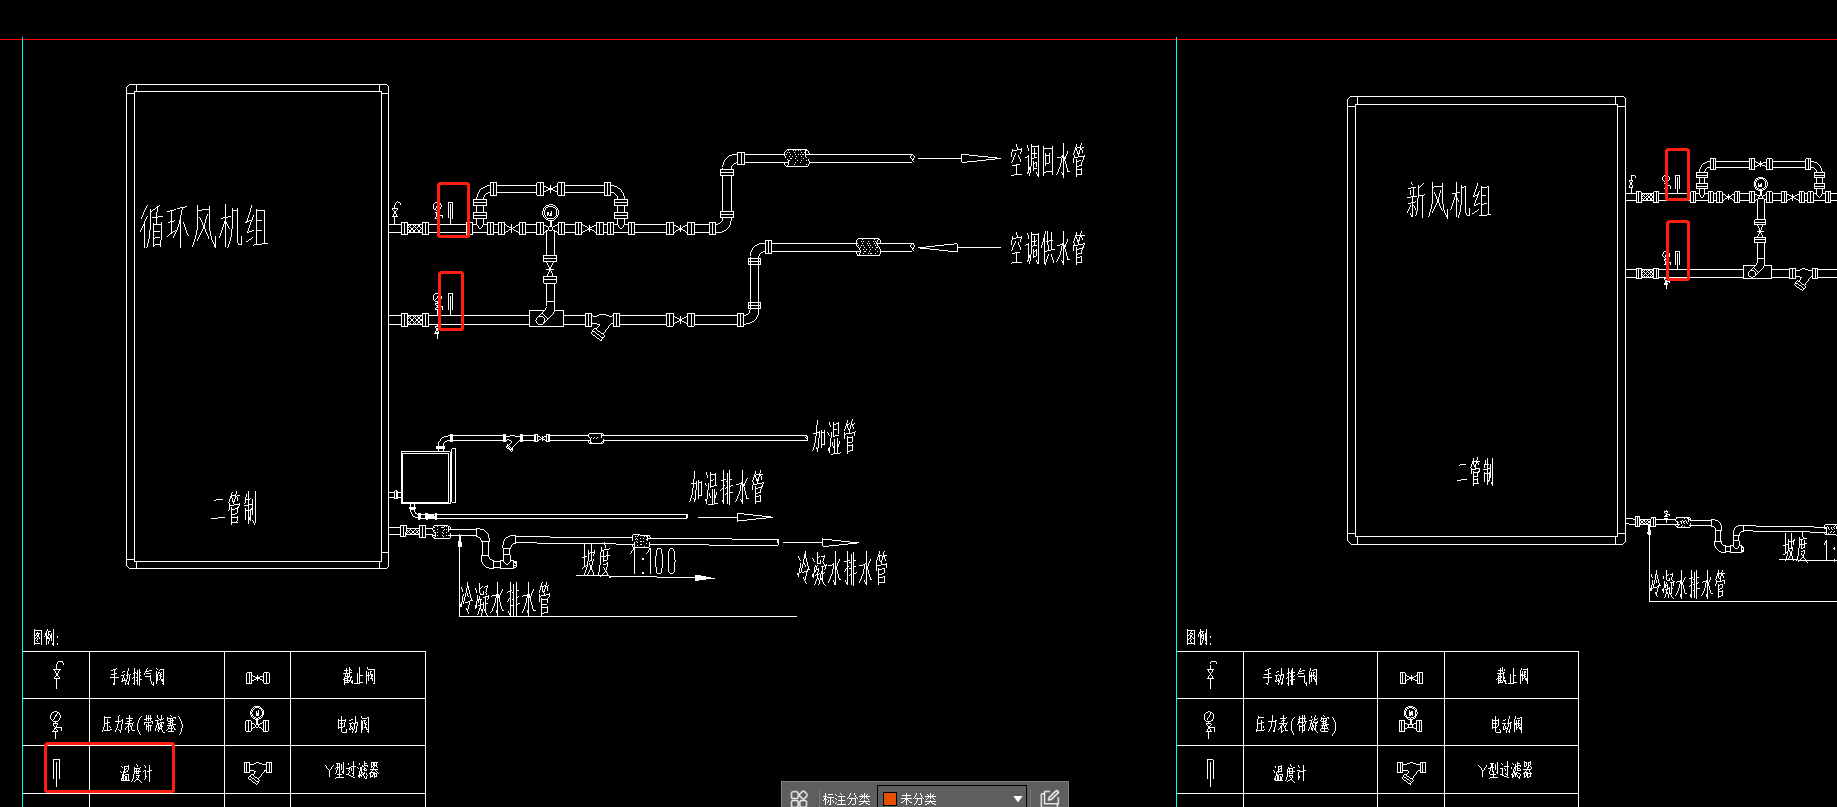Viewport: 1837px width, 807px height.
Task: Select the Y-strainer on the 加湿管 line
Action: click(512, 441)
